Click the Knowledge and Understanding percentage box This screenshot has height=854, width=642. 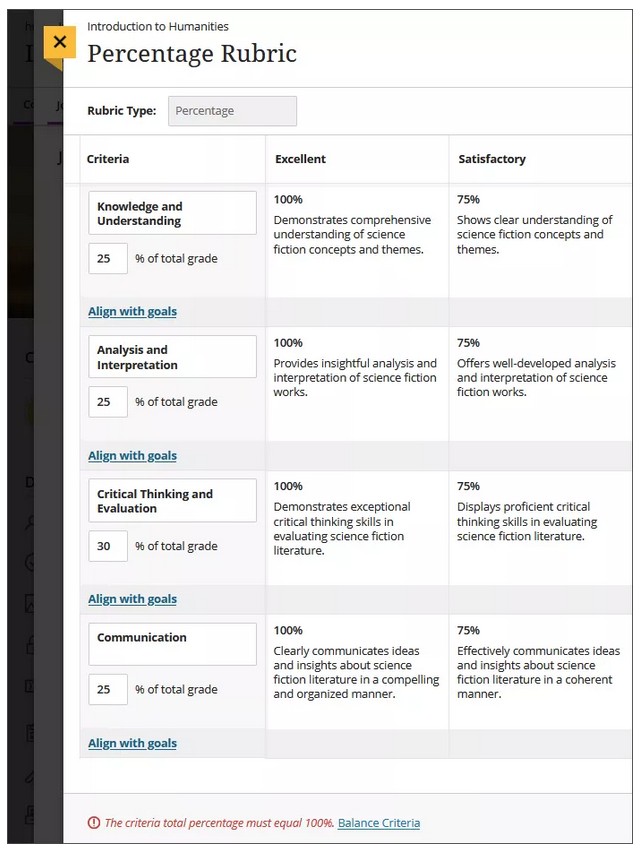click(x=108, y=258)
